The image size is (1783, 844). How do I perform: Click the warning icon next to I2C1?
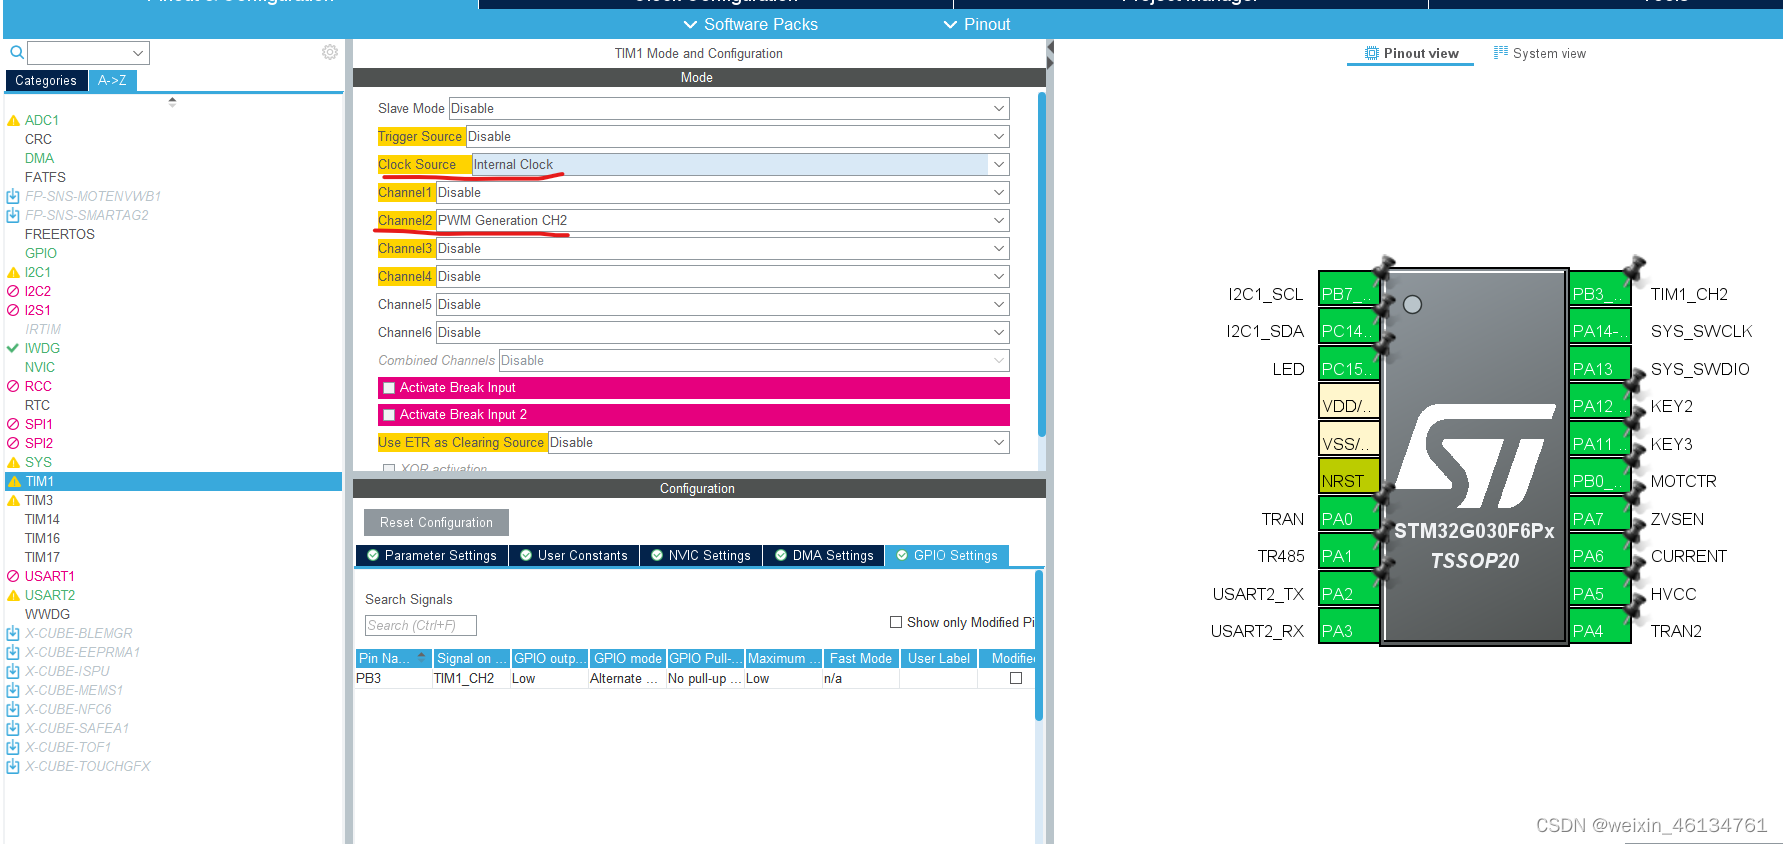[x=14, y=272]
